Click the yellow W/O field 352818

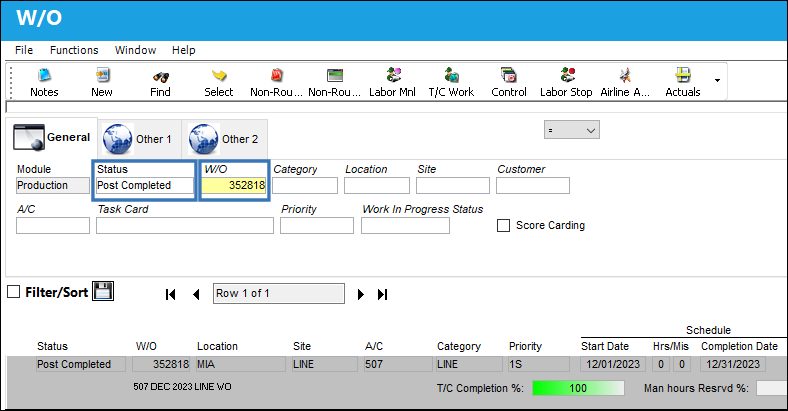point(234,185)
